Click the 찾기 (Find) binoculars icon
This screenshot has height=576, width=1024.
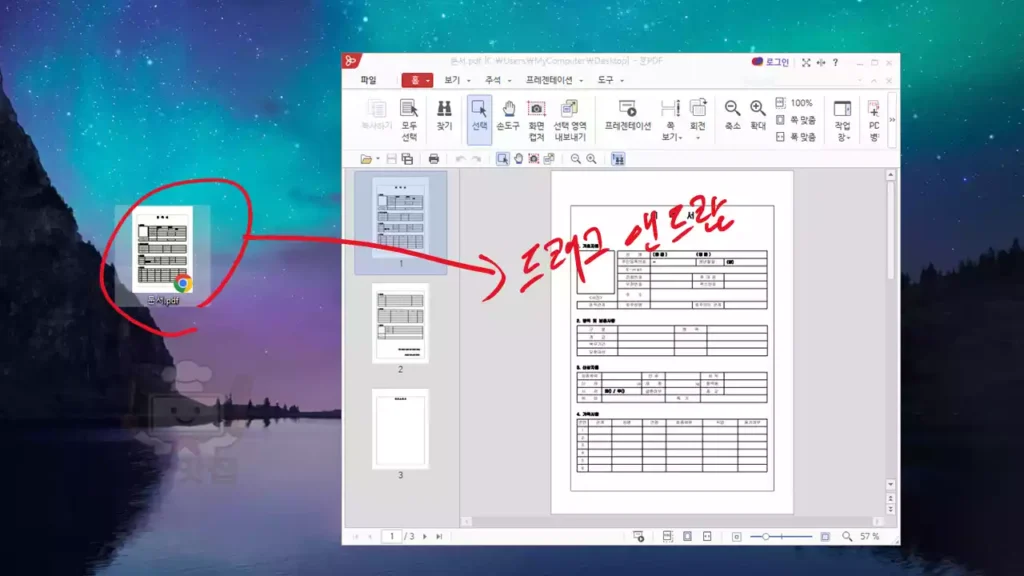pyautogui.click(x=444, y=115)
